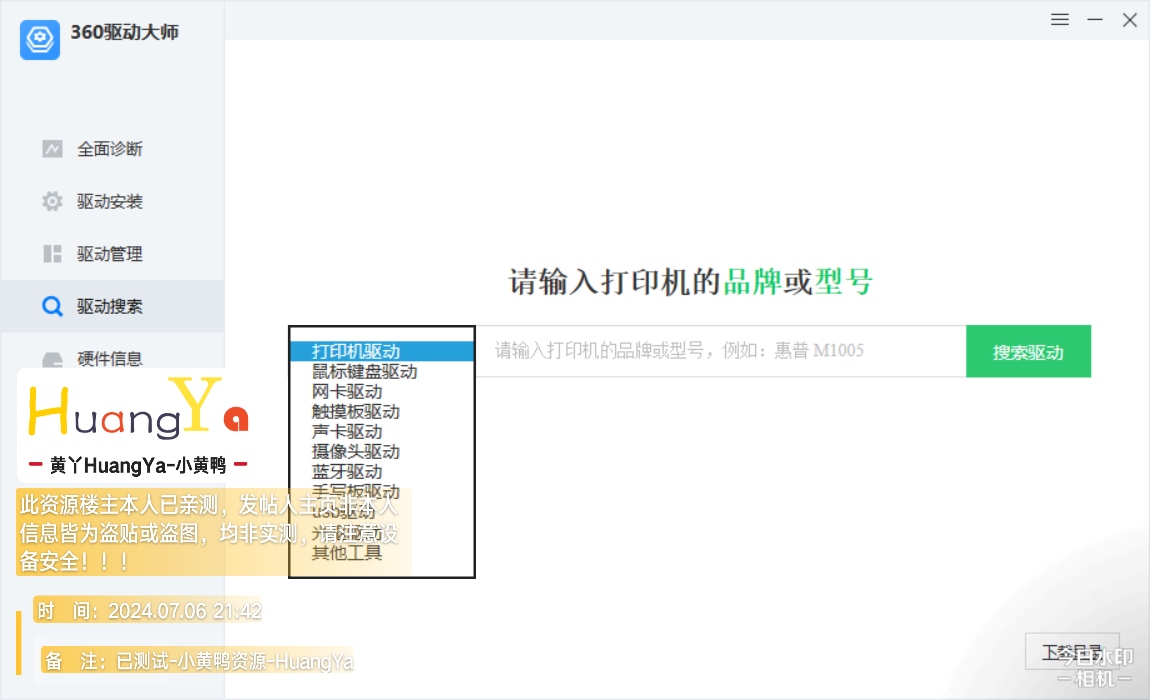Choose 手写板驱动 in the dropdown list
Viewport: 1150px width, 700px height.
coord(382,491)
